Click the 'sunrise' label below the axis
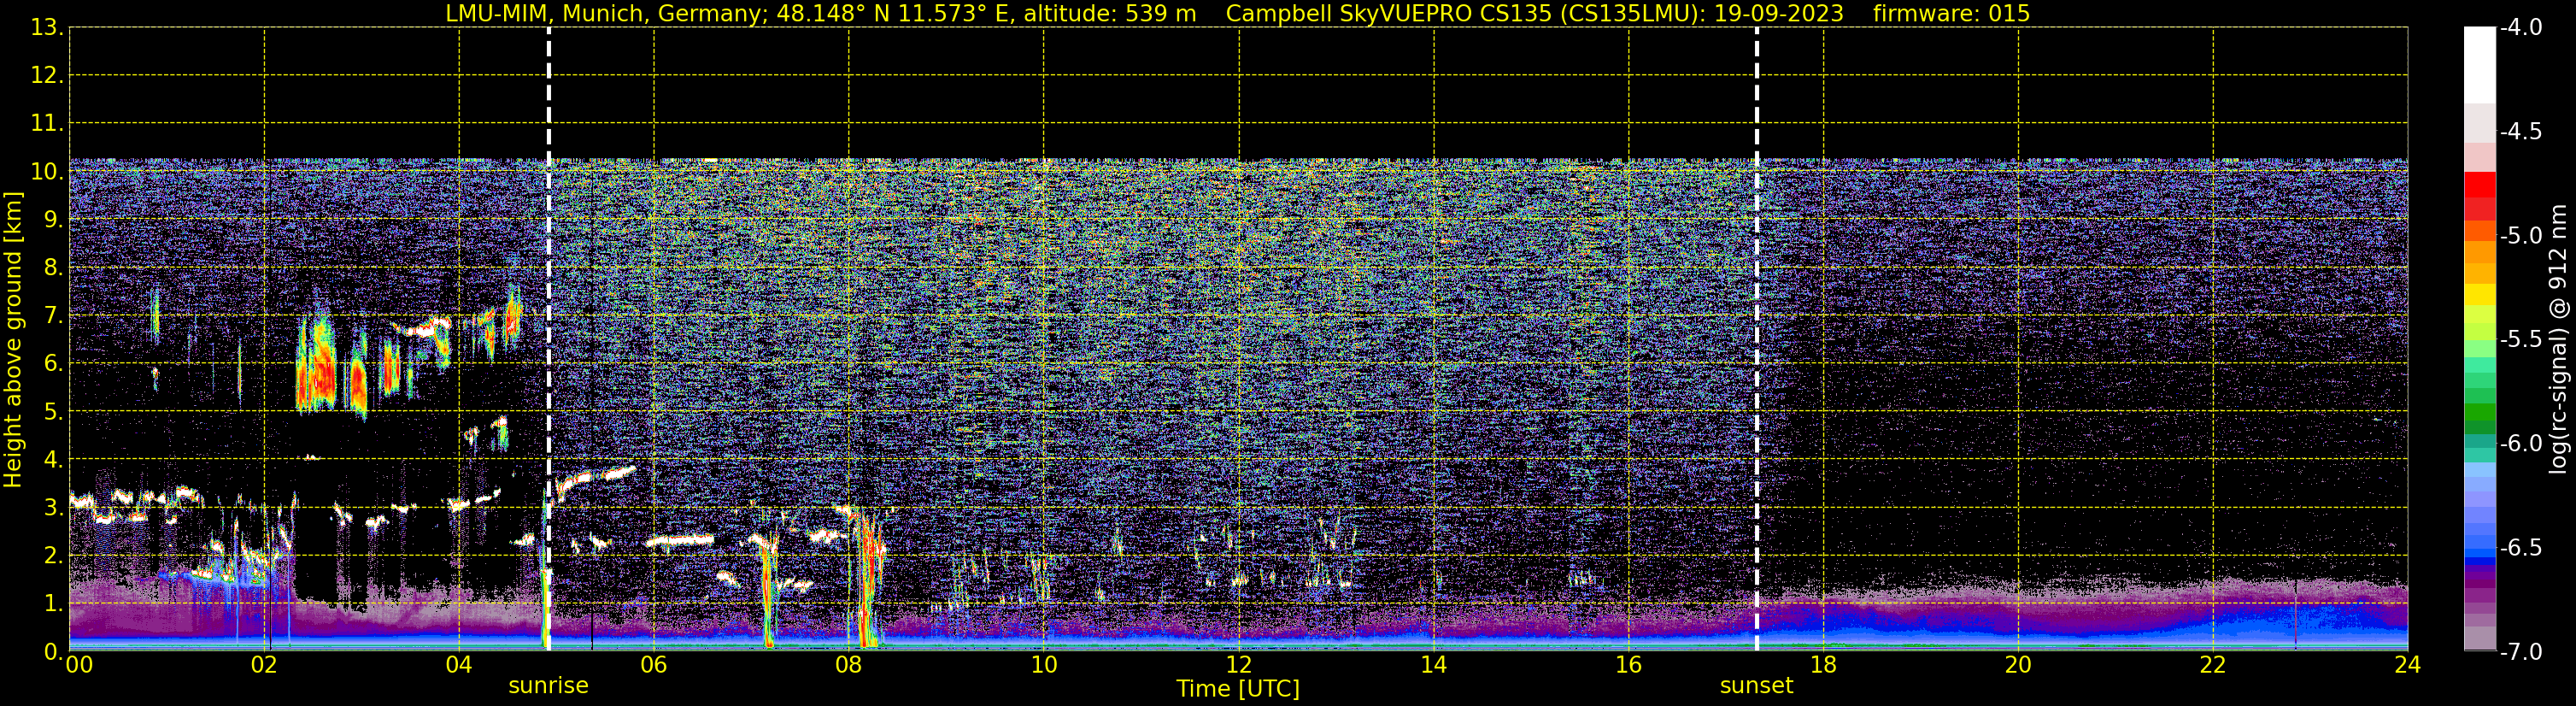The width and height of the screenshot is (2576, 706). point(548,686)
